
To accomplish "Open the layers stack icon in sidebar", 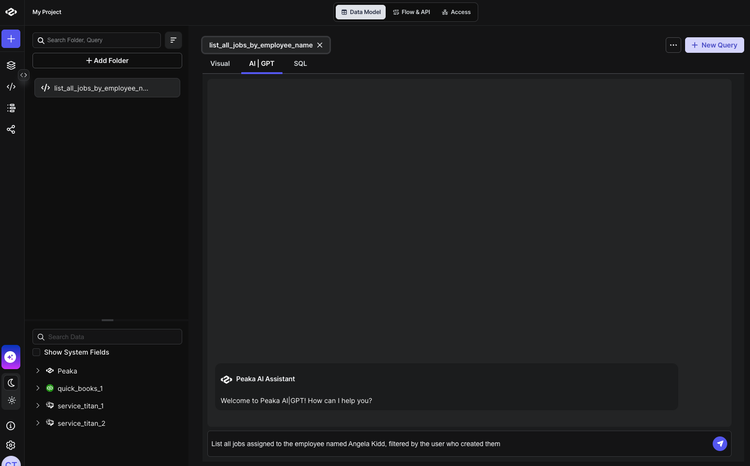I will pos(11,65).
